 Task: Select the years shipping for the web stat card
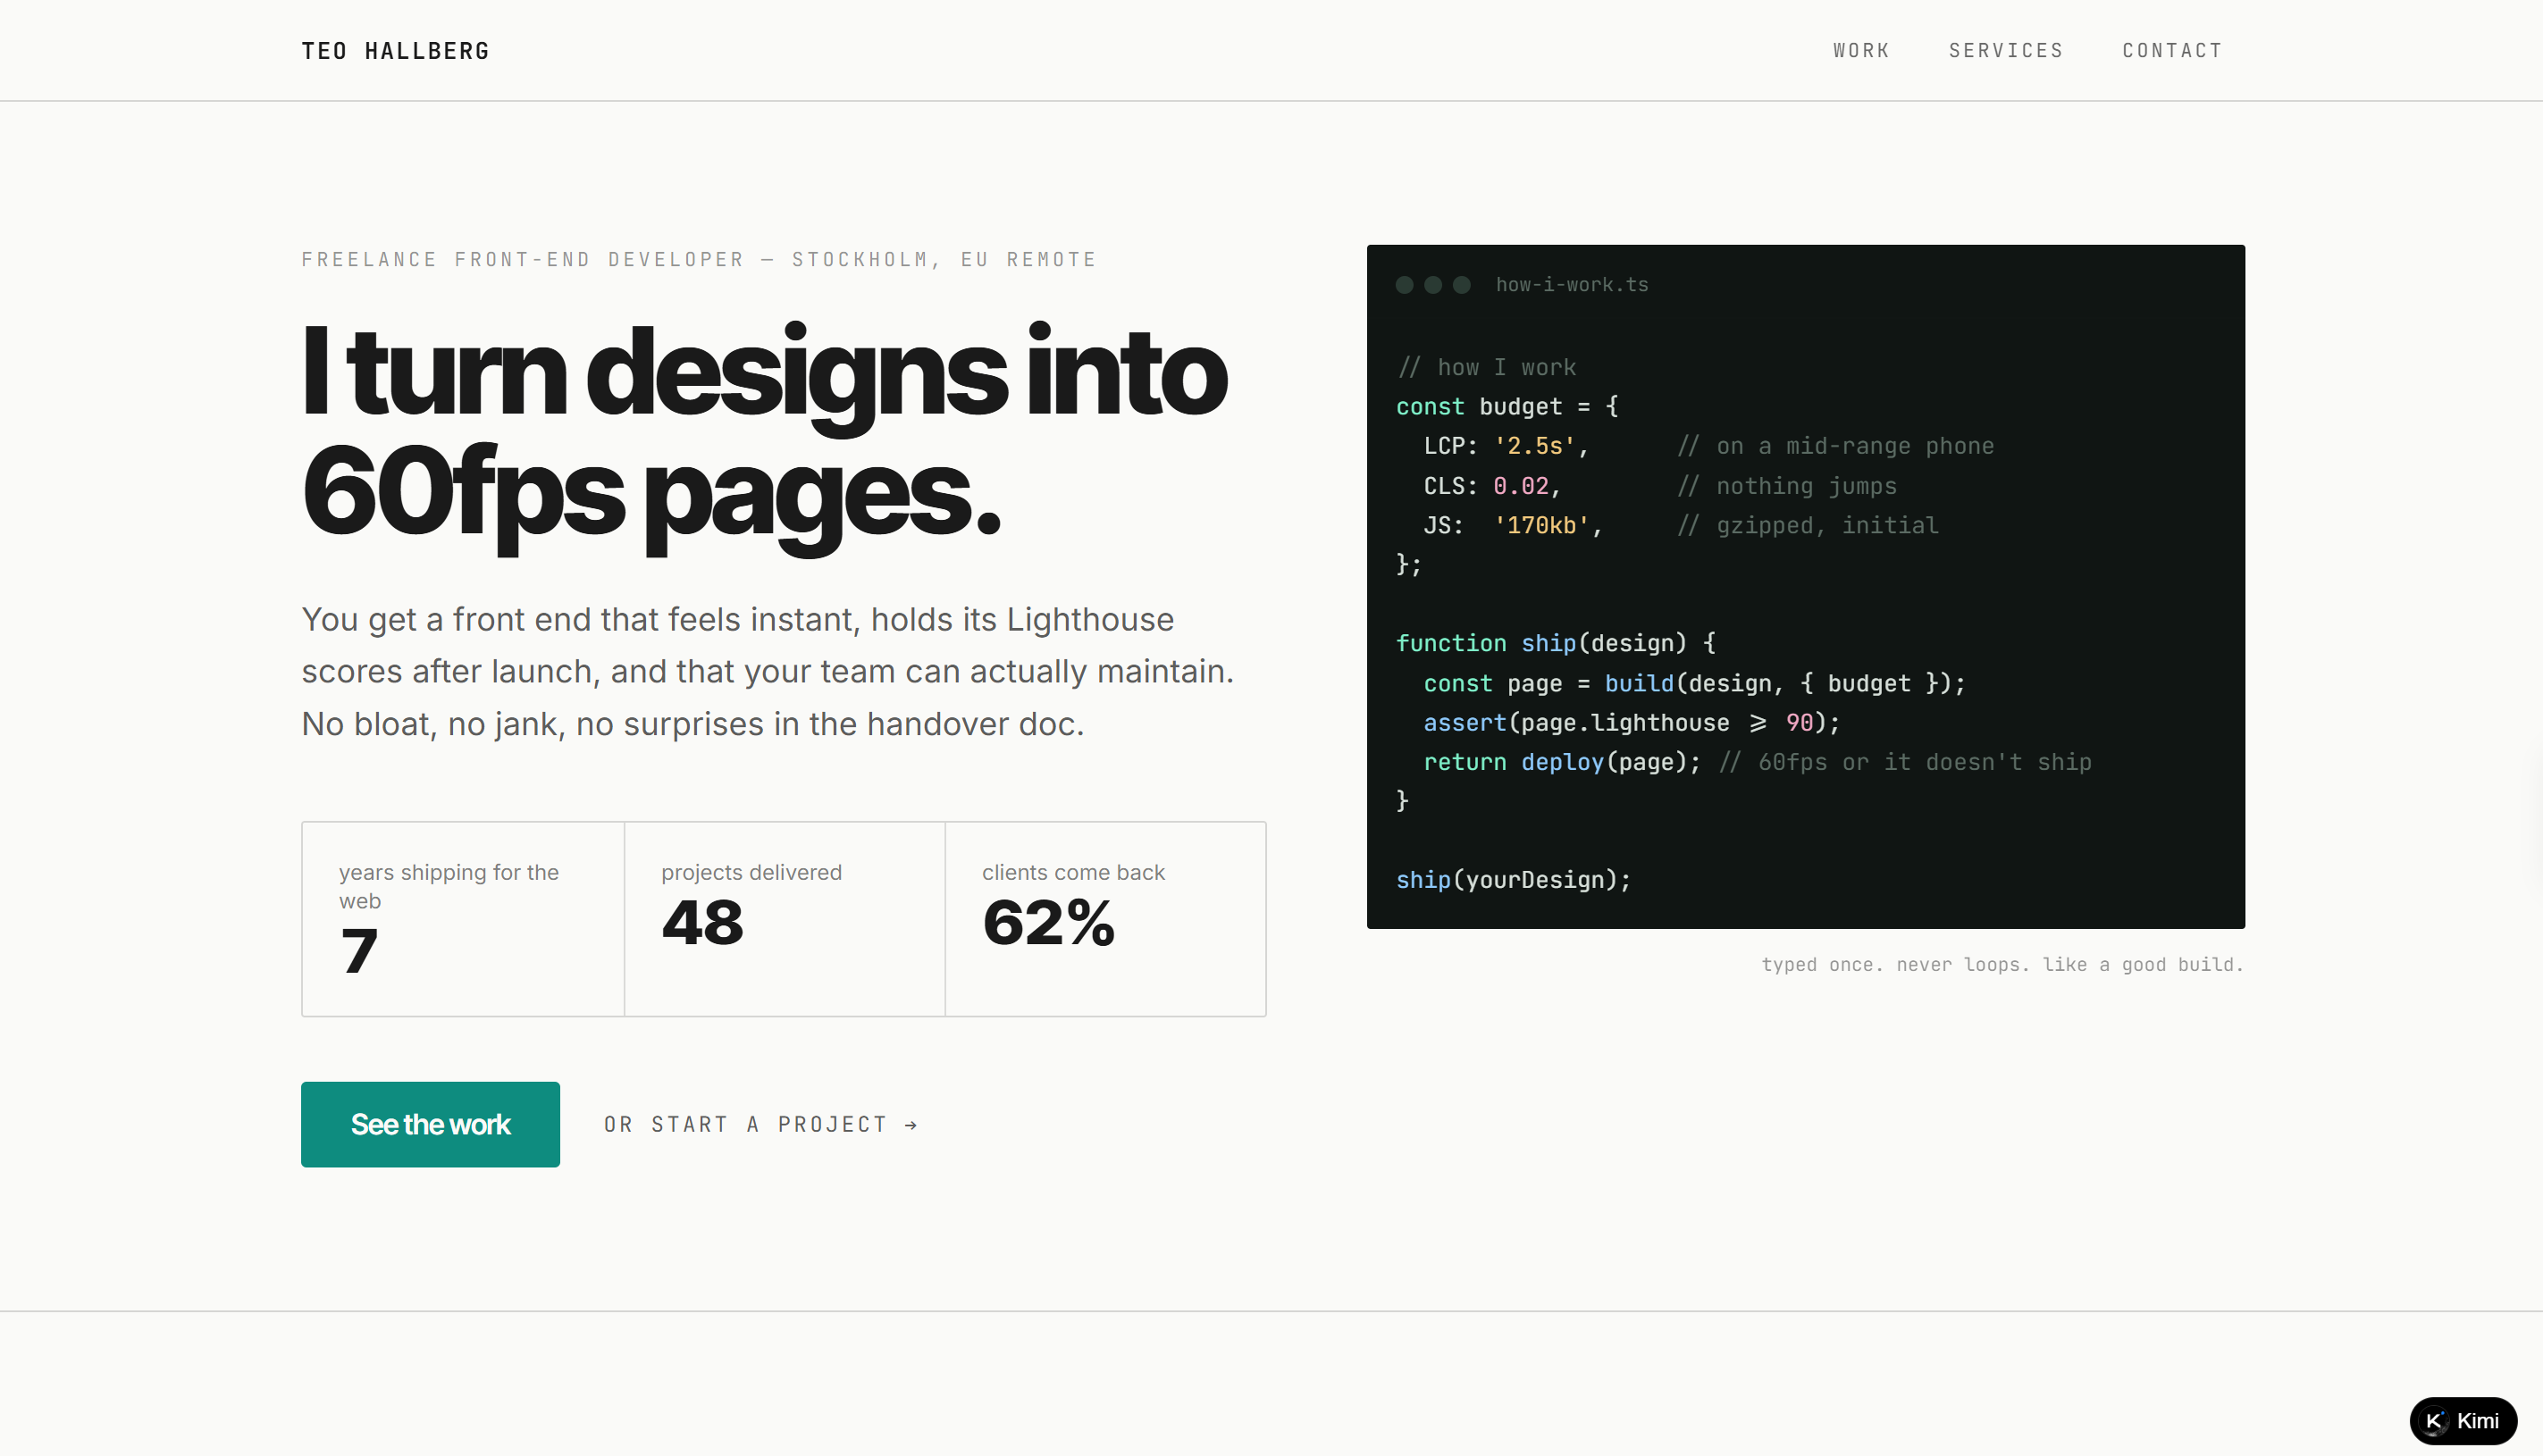click(463, 919)
